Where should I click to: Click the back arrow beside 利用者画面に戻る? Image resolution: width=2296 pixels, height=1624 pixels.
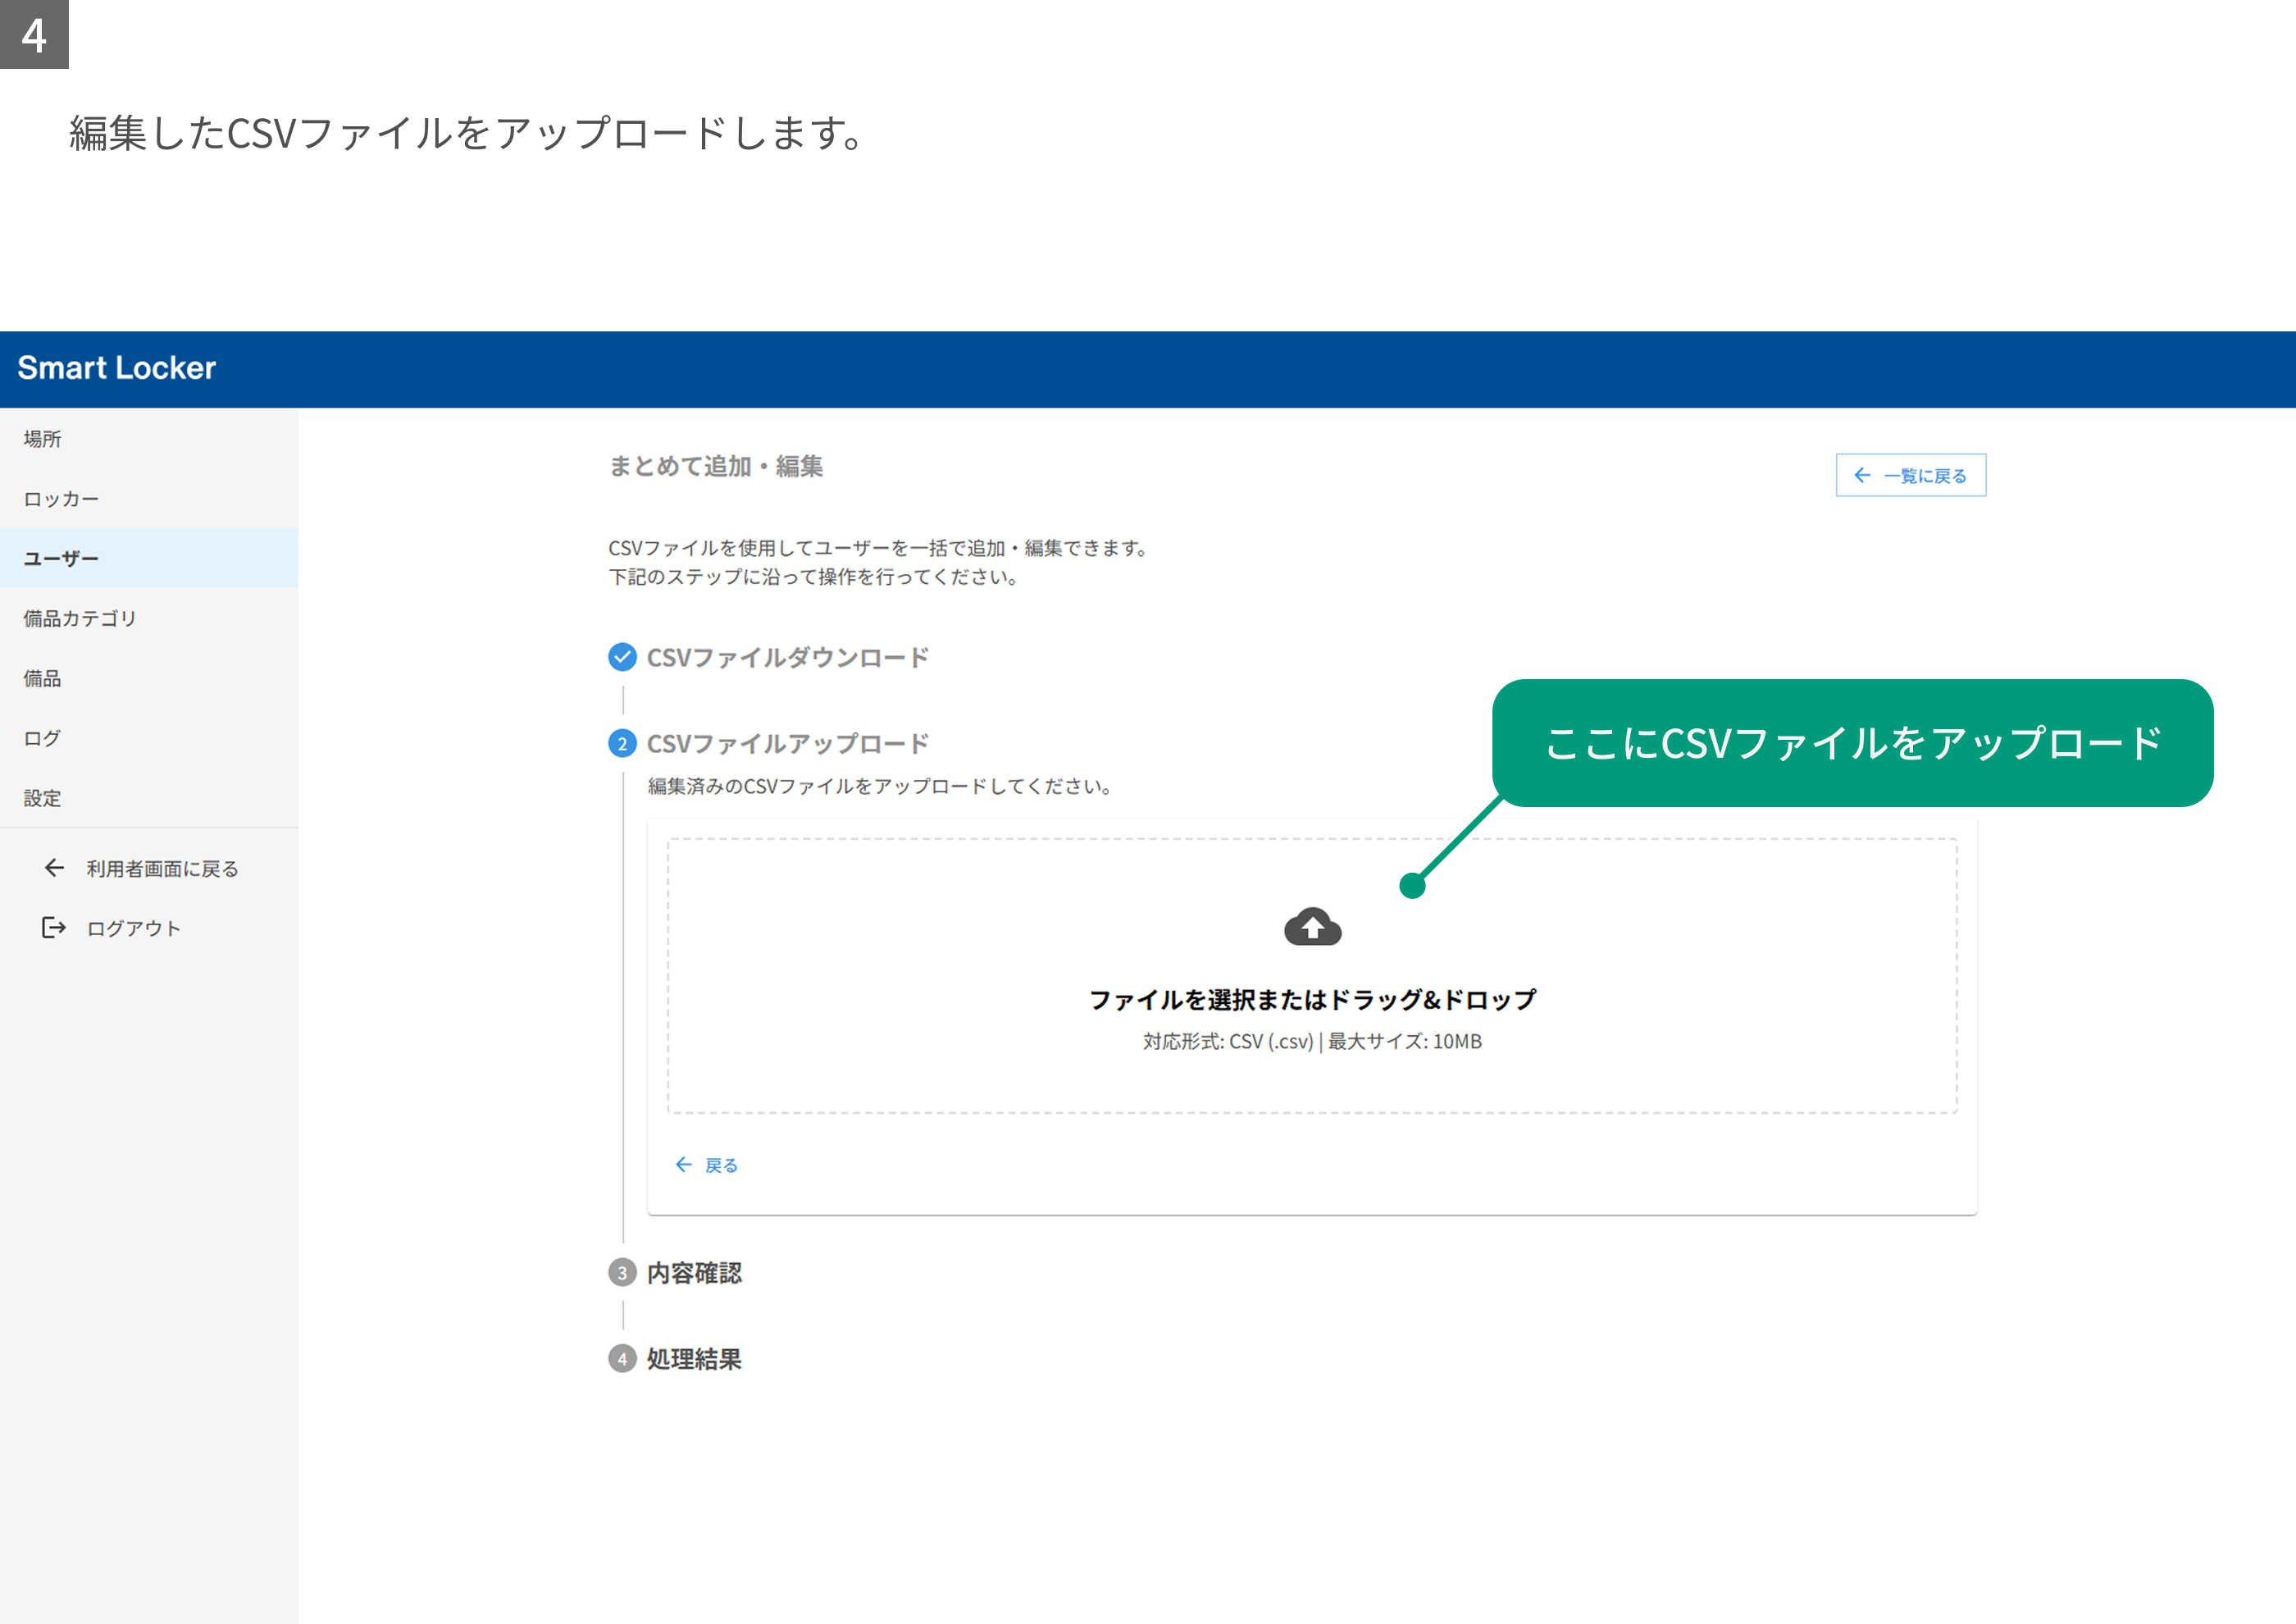(x=54, y=868)
